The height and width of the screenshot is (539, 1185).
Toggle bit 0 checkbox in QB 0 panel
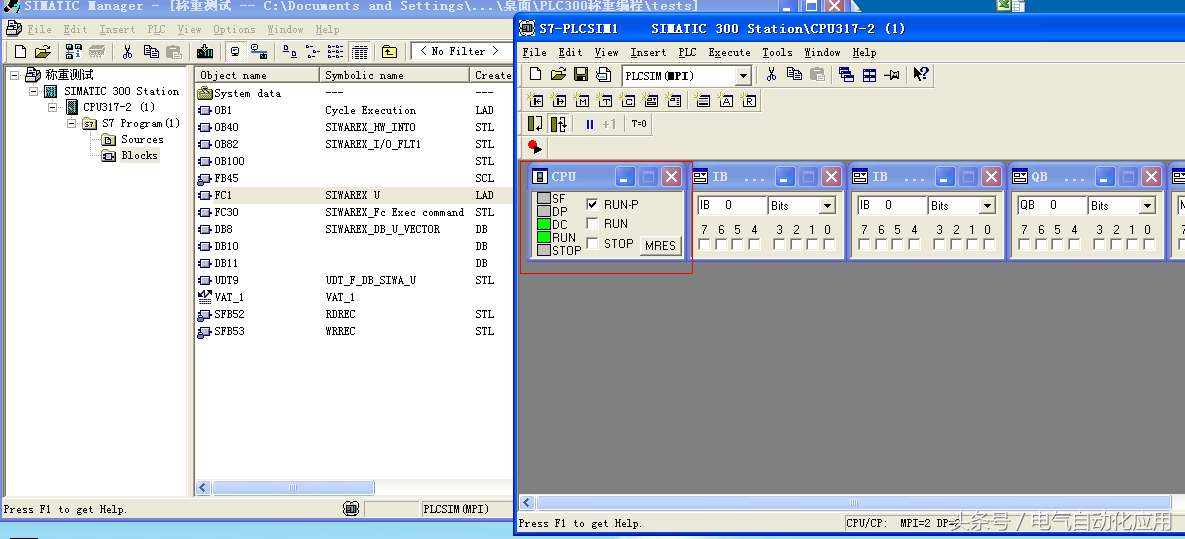[1148, 244]
